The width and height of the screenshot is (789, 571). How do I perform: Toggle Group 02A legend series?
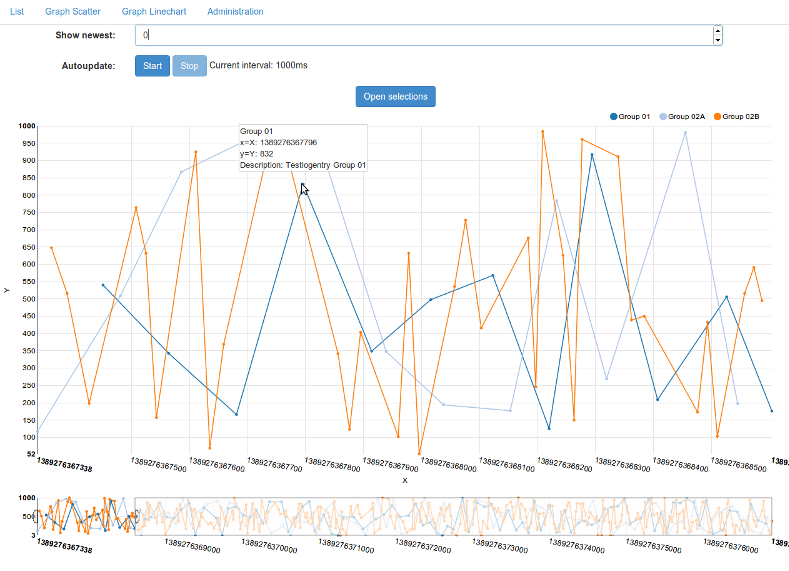682,117
